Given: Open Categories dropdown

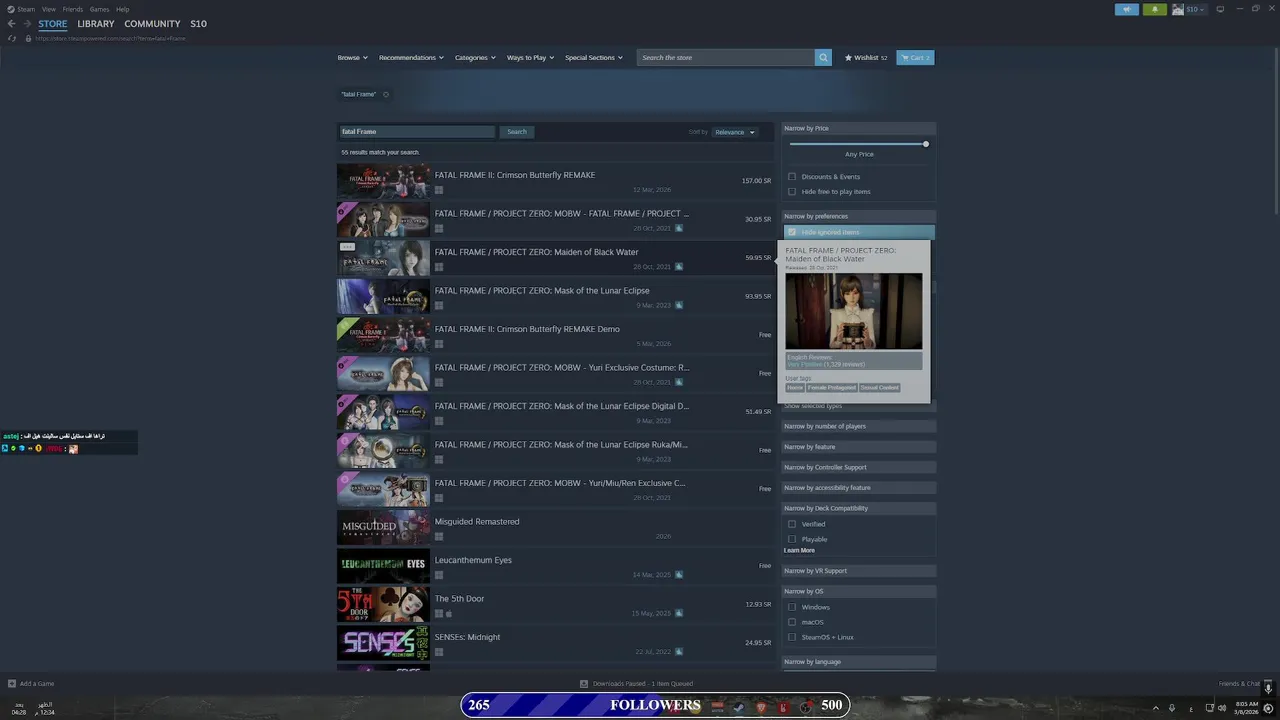Looking at the screenshot, I should pos(475,58).
